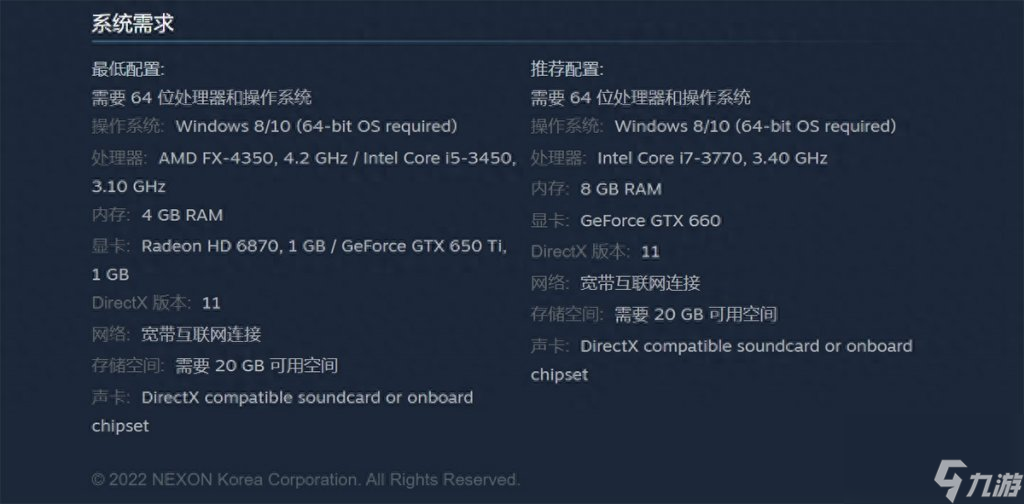The width and height of the screenshot is (1024, 504).
Task: Click the 8 GB RAM memory entry
Action: point(621,189)
